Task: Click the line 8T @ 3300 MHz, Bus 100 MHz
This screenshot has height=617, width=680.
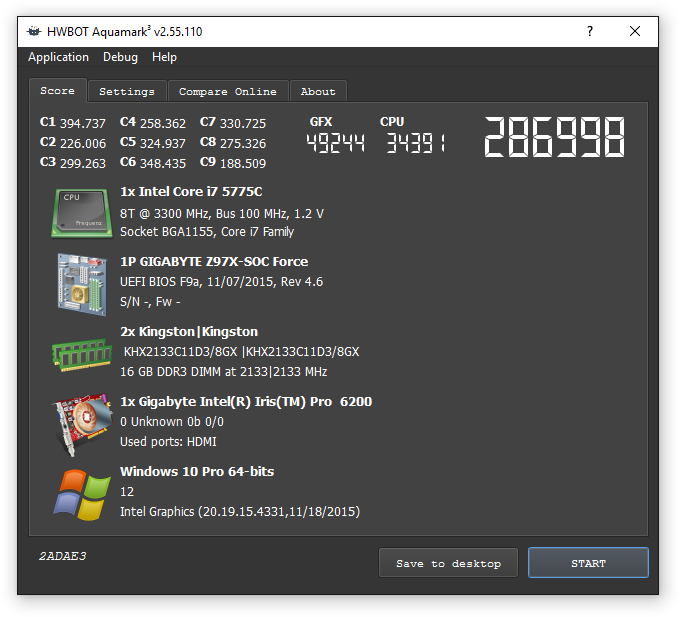Action: (222, 214)
